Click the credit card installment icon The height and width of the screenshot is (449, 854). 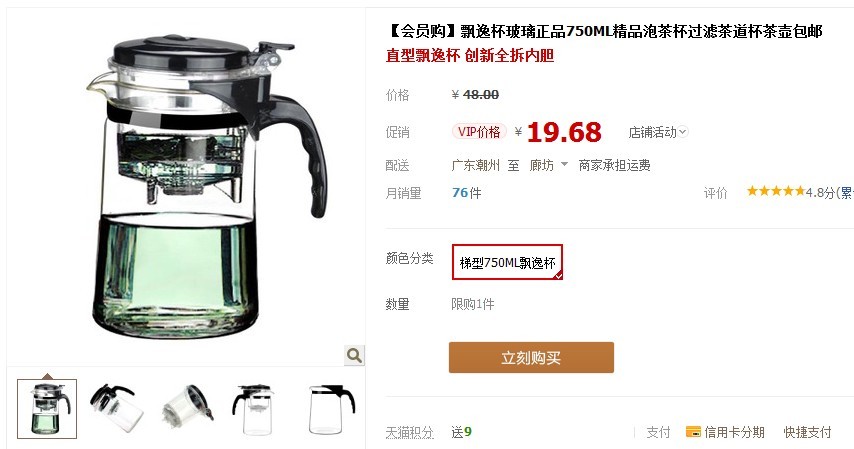click(x=693, y=432)
